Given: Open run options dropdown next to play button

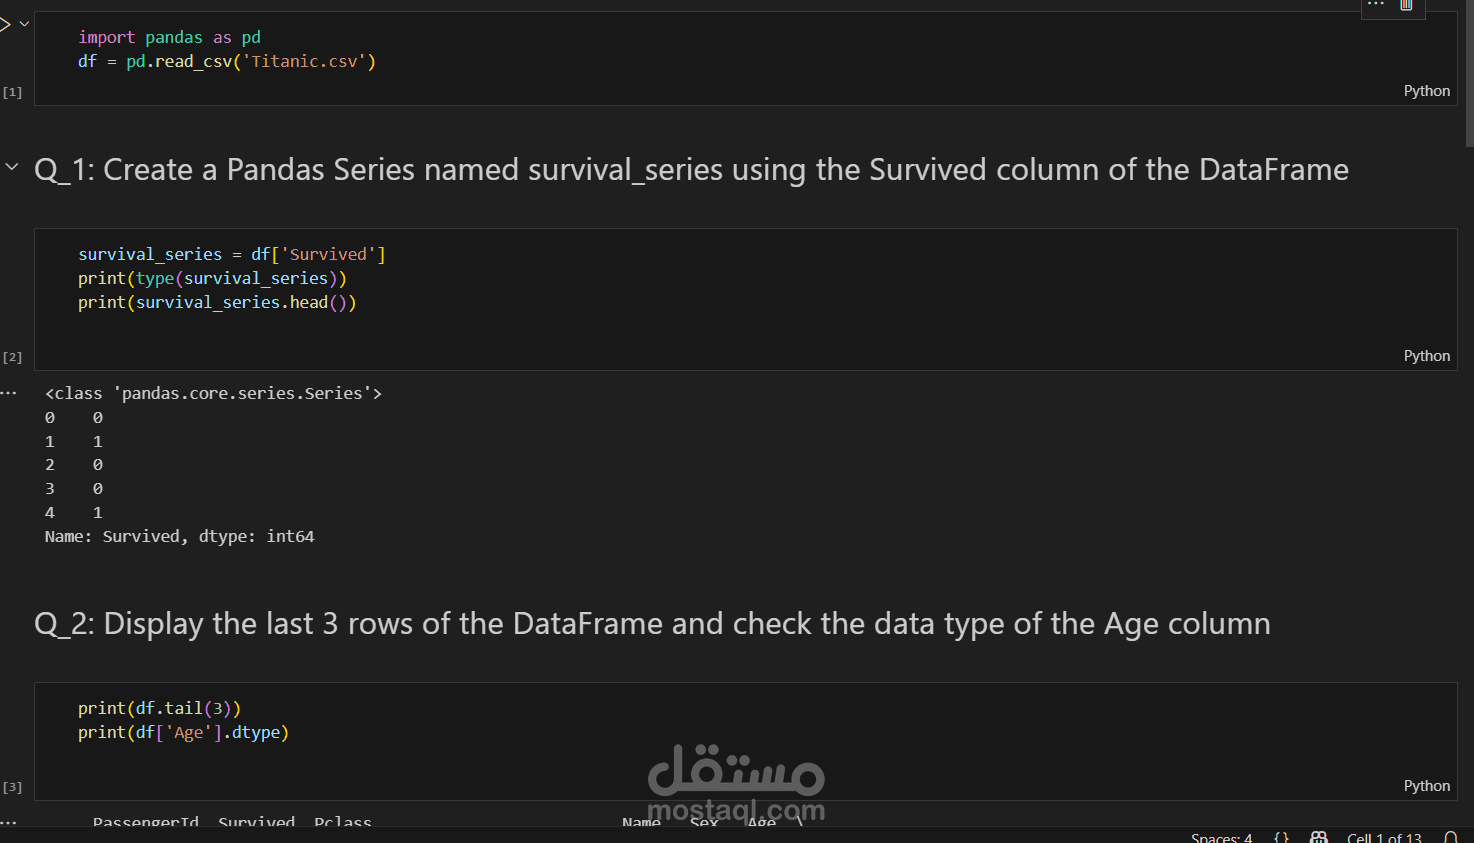Looking at the screenshot, I should click(24, 23).
